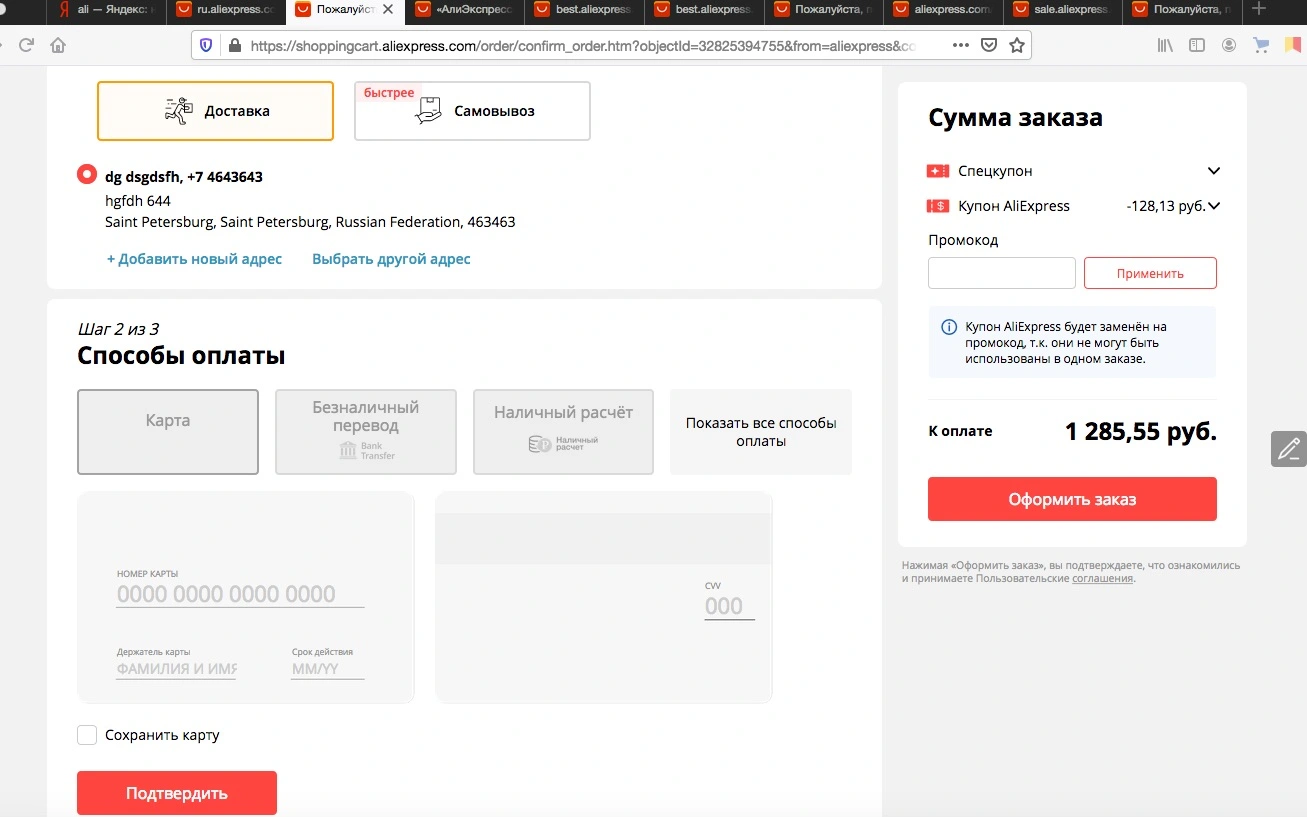Open the Firefox library
Viewport: 1307px width, 817px height.
pyautogui.click(x=1166, y=46)
